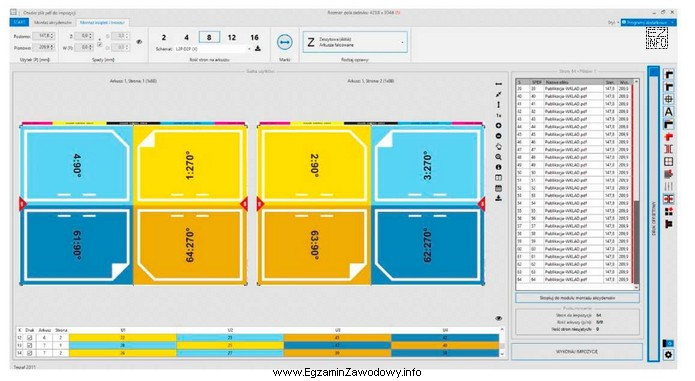
Task: Click the hand pan tool icon
Action: pos(499,146)
